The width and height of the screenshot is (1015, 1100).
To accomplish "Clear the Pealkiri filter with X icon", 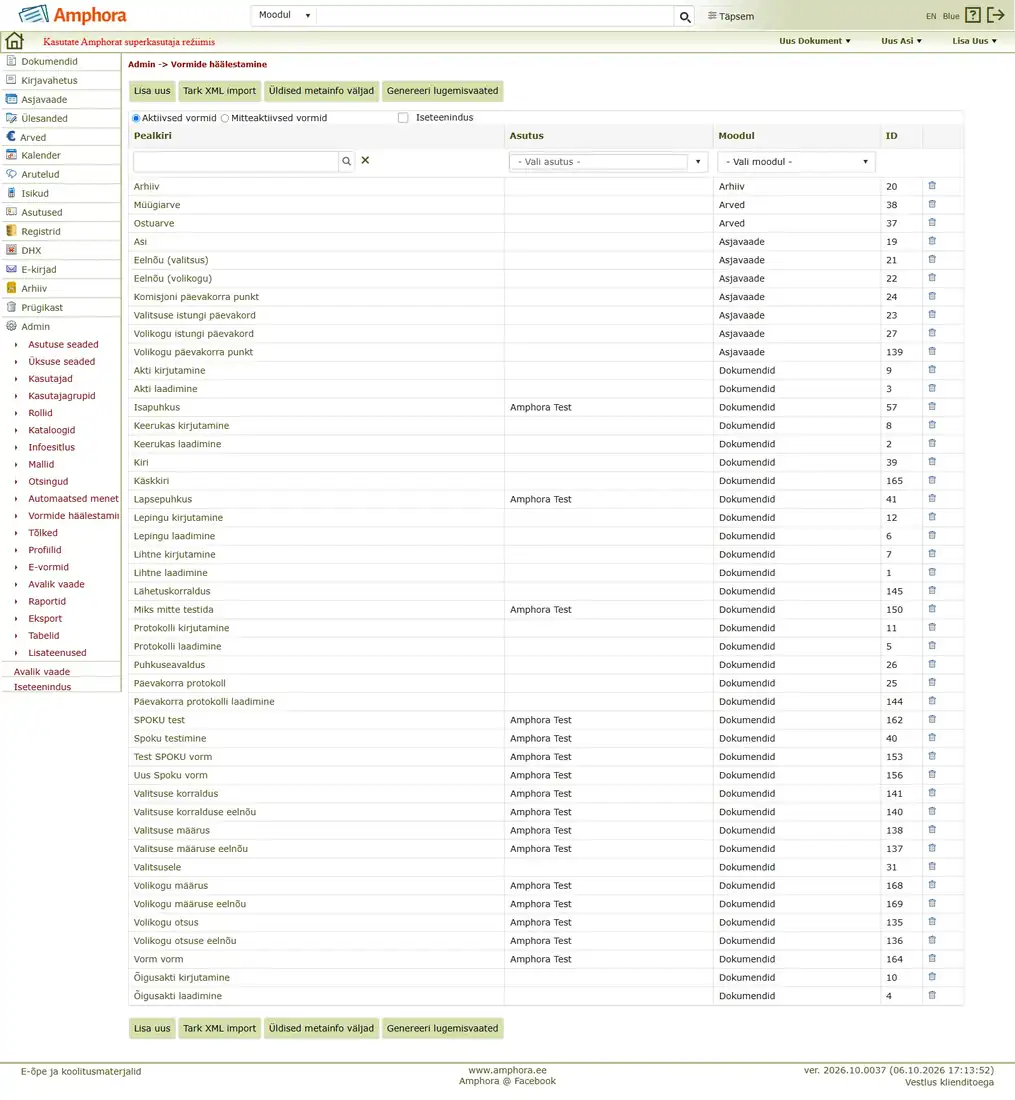I will coord(365,161).
